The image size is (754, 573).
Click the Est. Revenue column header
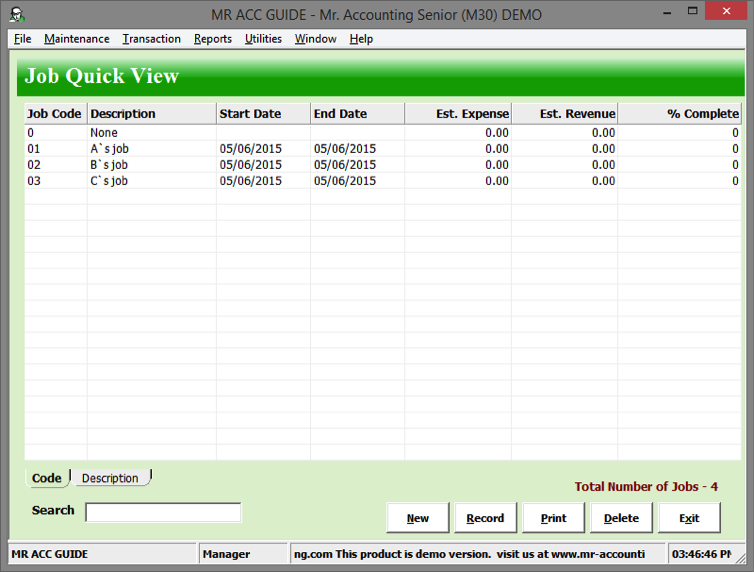pos(564,114)
